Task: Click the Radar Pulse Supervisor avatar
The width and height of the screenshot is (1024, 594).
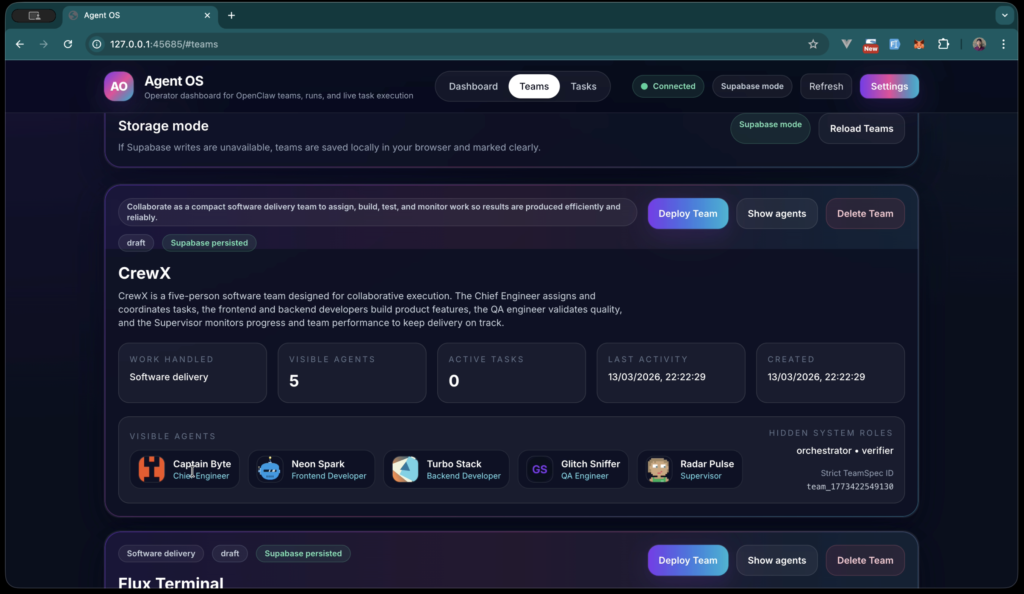Action: [658, 469]
